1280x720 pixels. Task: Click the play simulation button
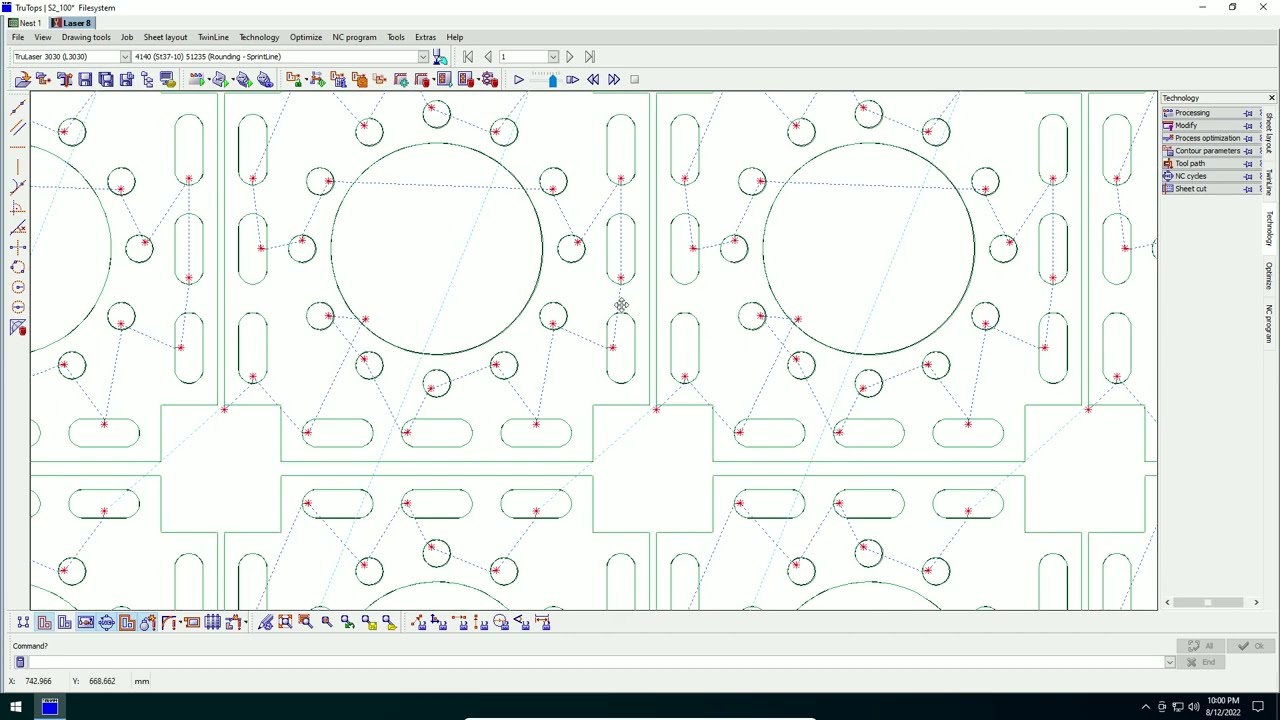coord(518,79)
